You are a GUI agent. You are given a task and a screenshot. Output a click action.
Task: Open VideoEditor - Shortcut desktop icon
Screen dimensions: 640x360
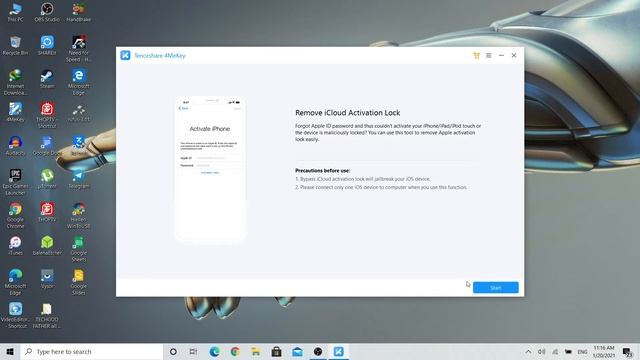[16, 316]
